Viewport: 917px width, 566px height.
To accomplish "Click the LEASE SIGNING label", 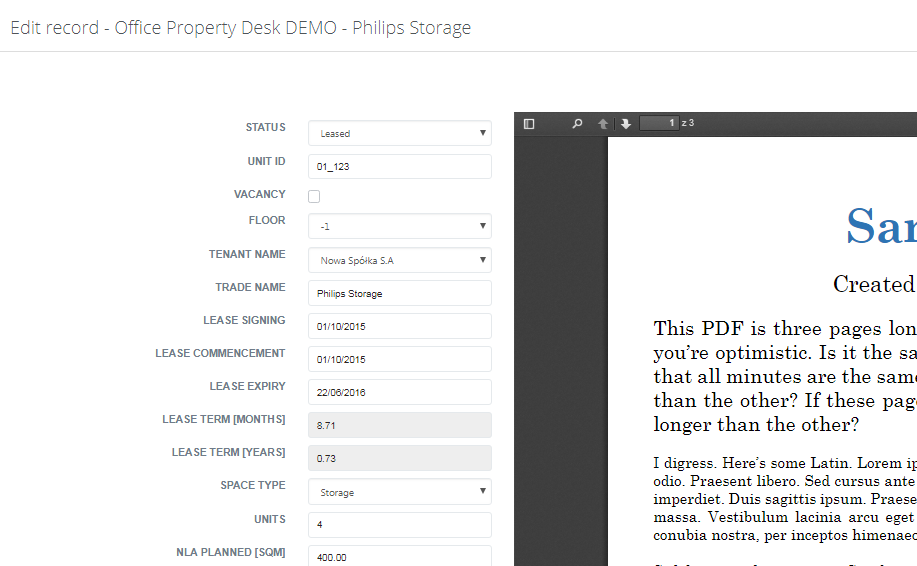I will pyautogui.click(x=244, y=320).
